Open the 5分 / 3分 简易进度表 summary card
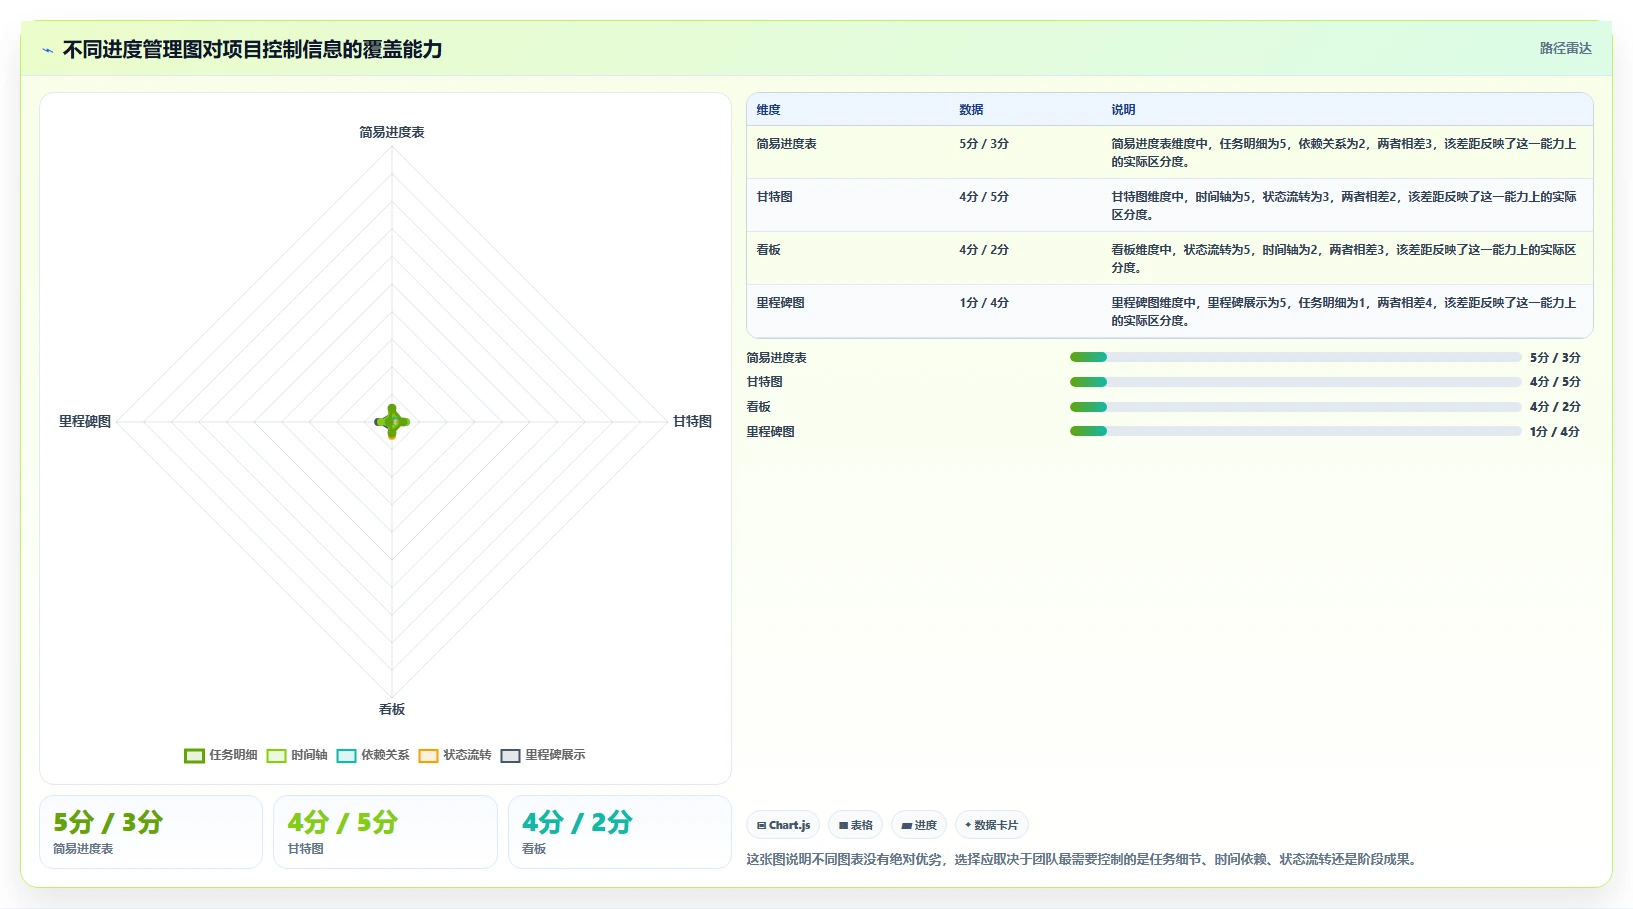This screenshot has height=909, width=1633. coord(151,832)
